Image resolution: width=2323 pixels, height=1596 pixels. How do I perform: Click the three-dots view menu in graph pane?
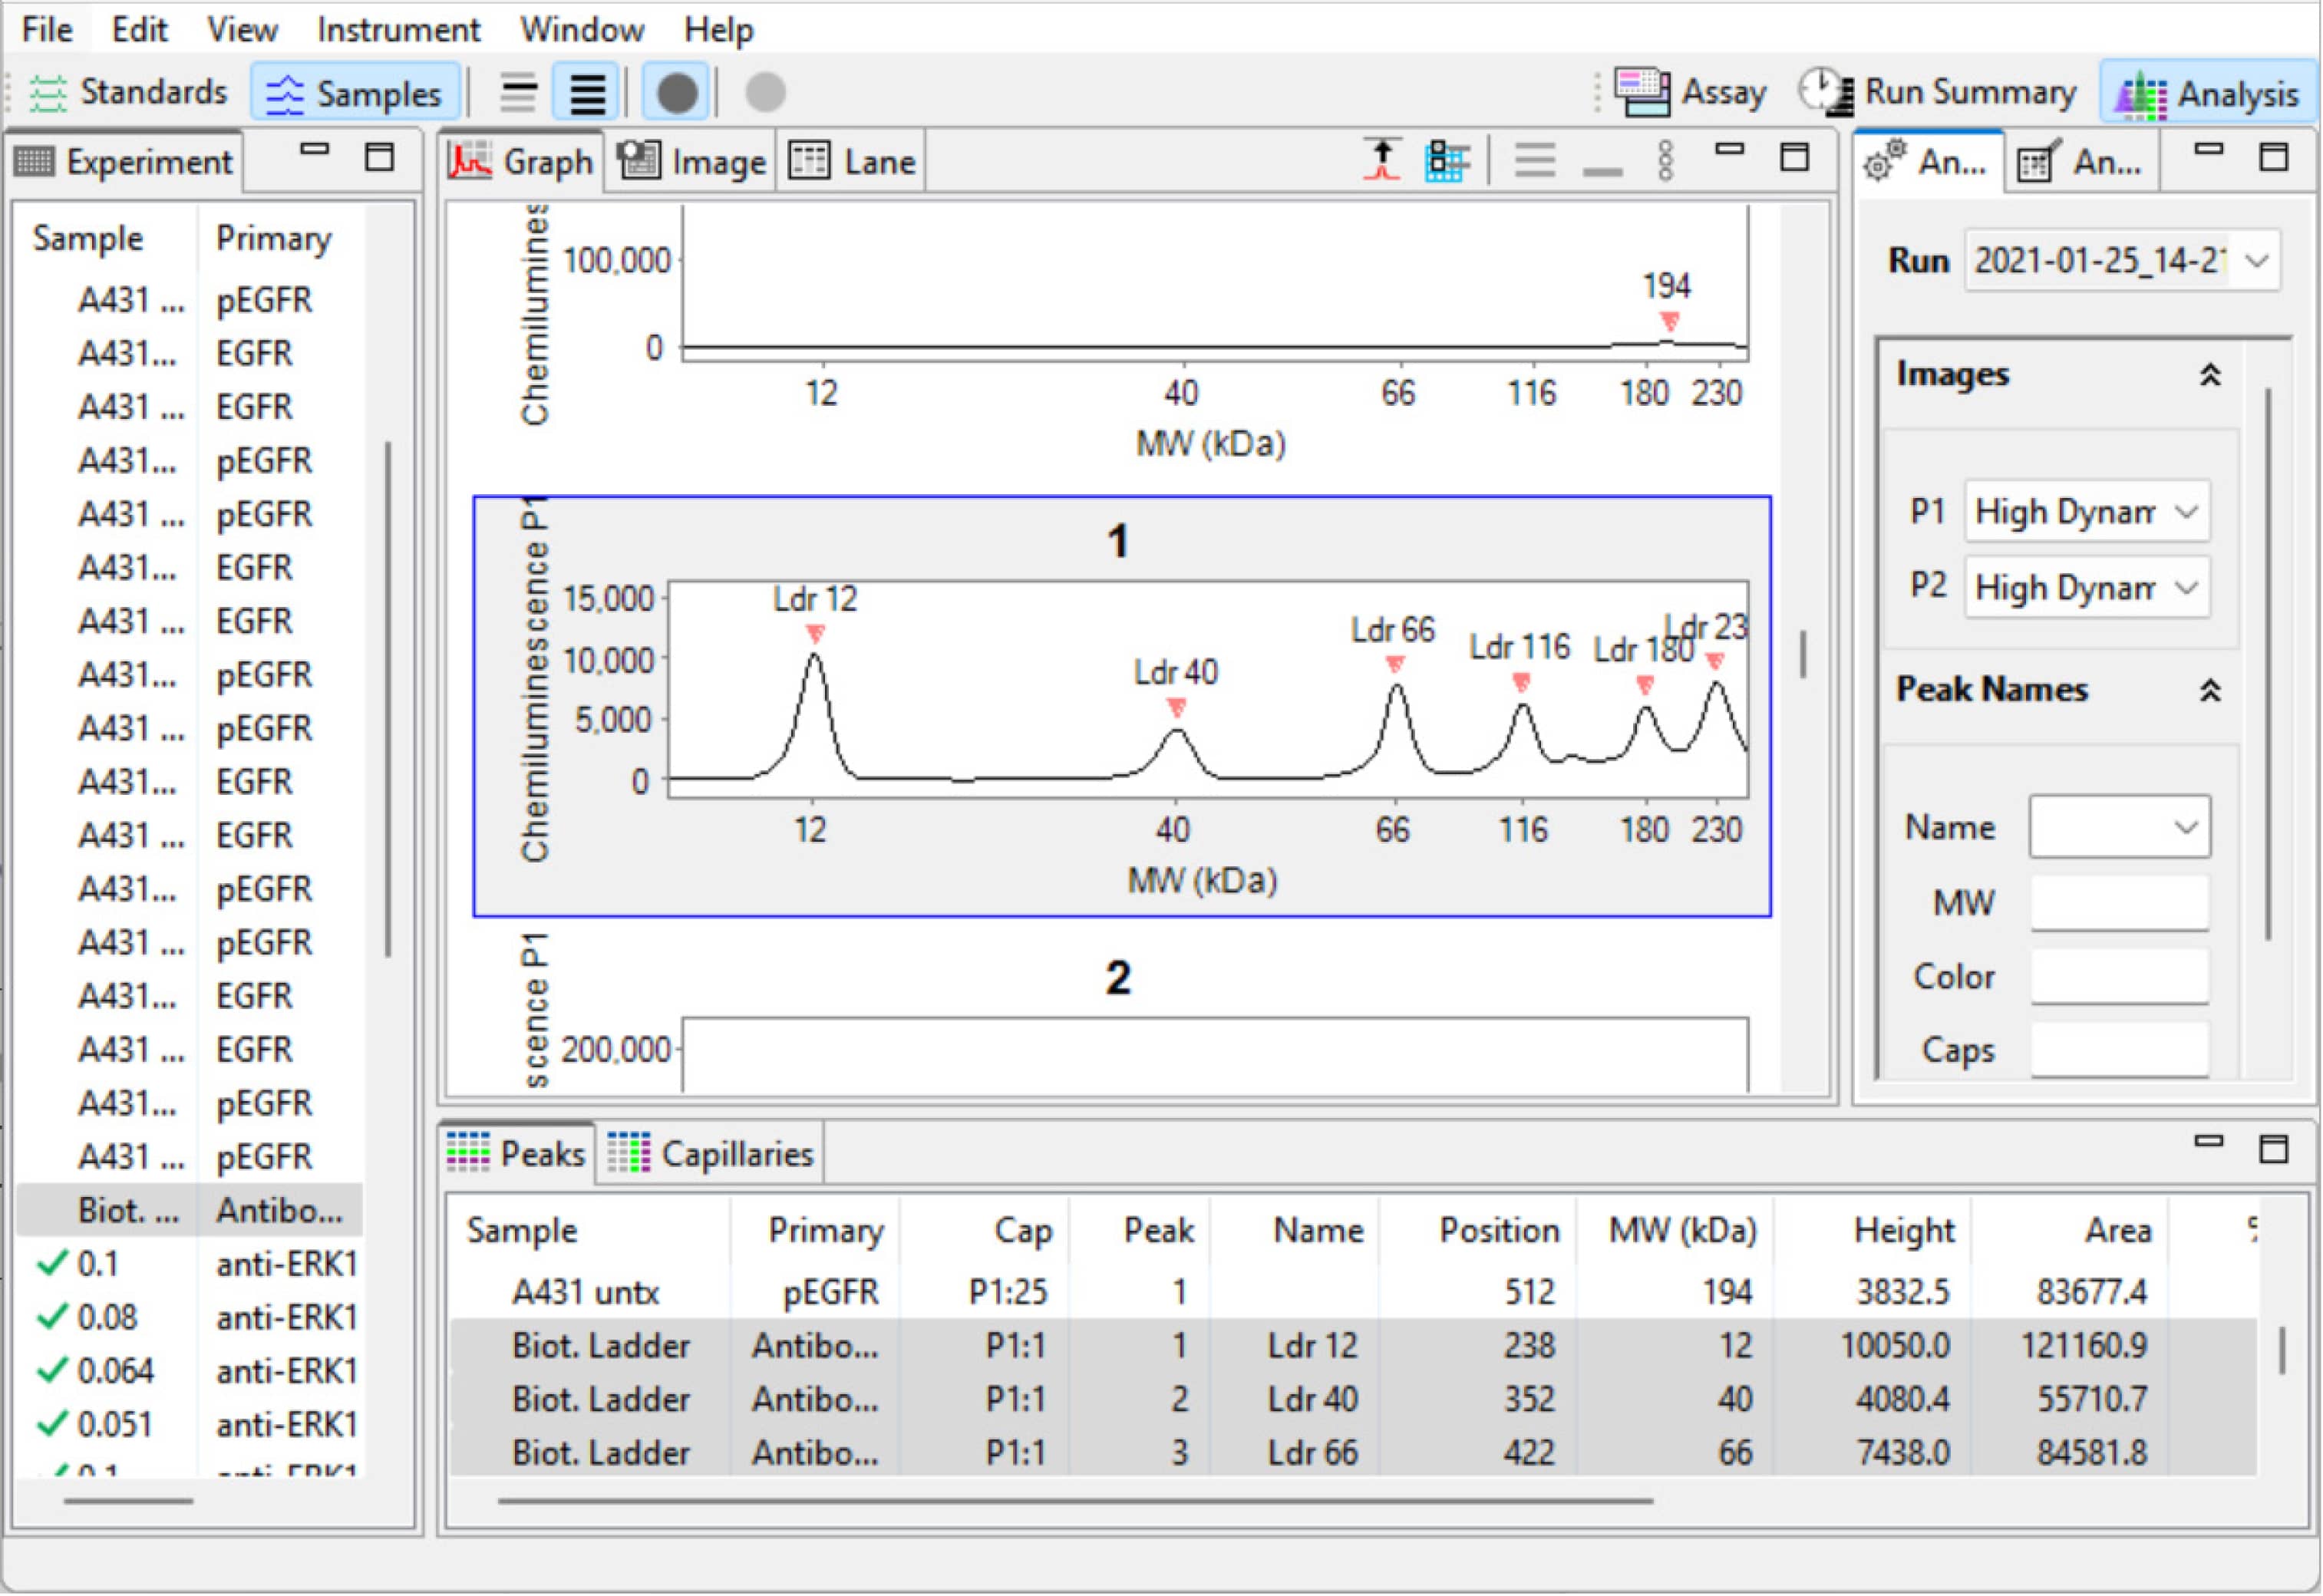point(1665,161)
